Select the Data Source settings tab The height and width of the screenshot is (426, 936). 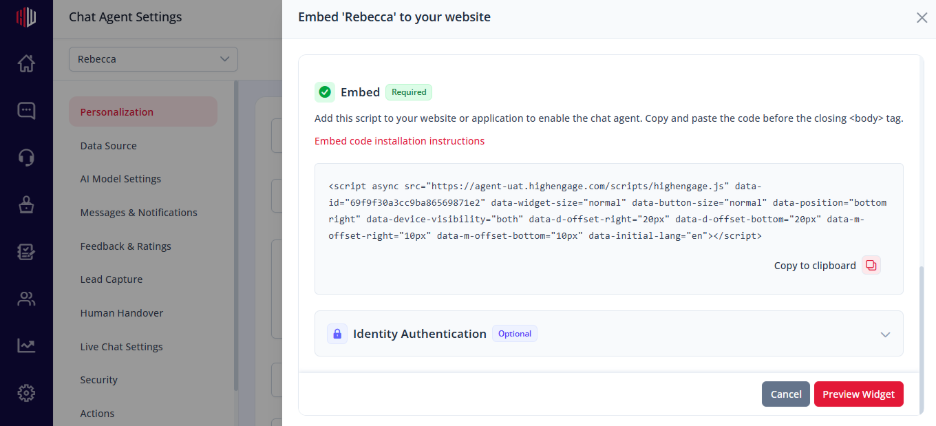(108, 146)
